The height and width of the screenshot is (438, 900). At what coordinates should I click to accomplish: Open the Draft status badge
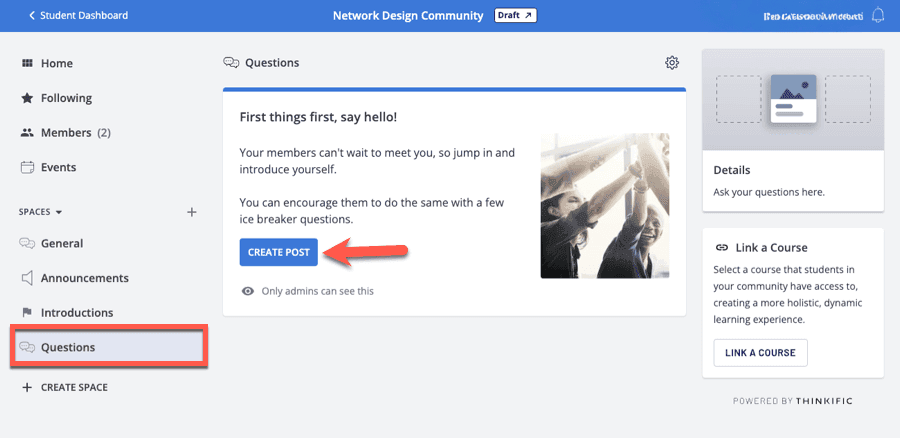pos(515,15)
